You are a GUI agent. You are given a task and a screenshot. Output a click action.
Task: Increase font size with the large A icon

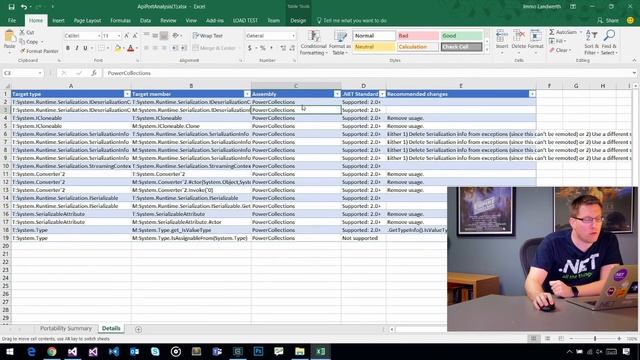click(x=126, y=36)
